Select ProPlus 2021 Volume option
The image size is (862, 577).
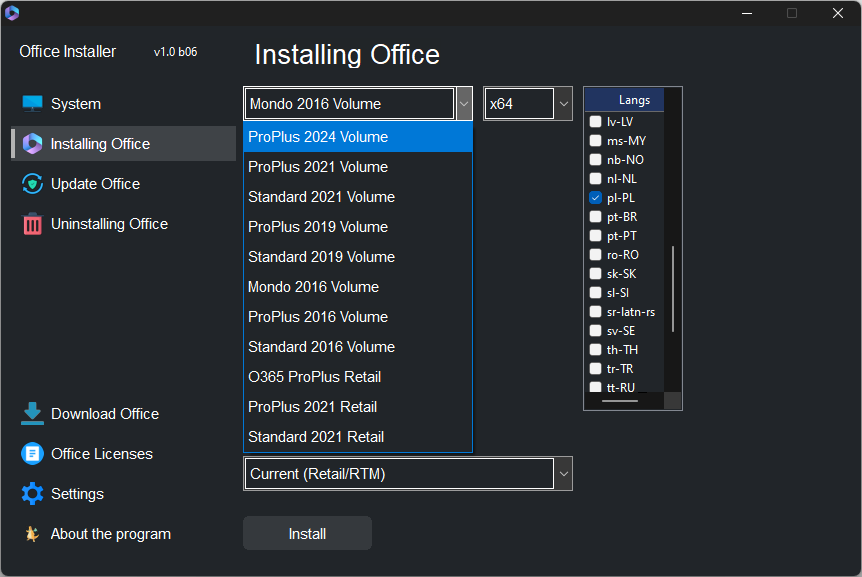[x=358, y=167]
